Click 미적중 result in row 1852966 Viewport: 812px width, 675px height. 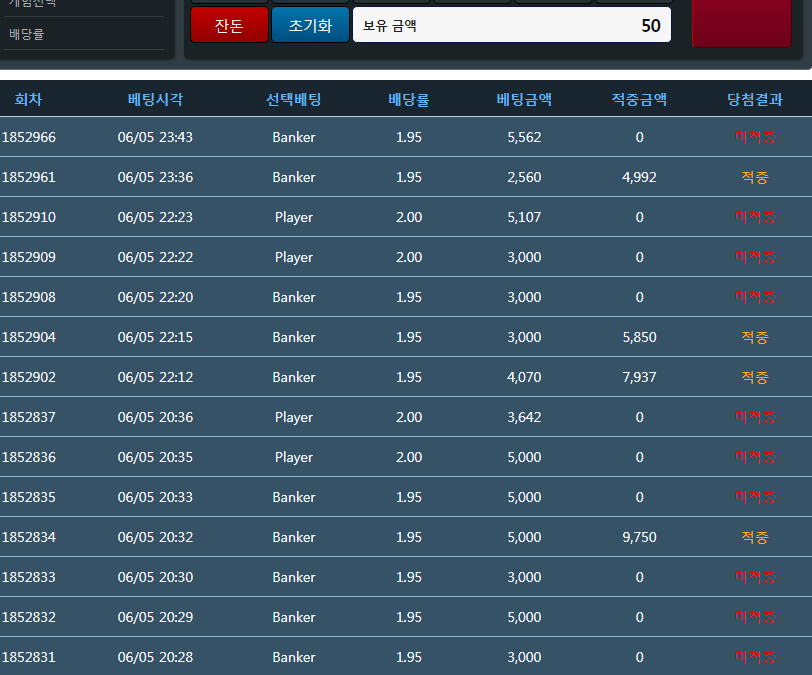click(755, 137)
